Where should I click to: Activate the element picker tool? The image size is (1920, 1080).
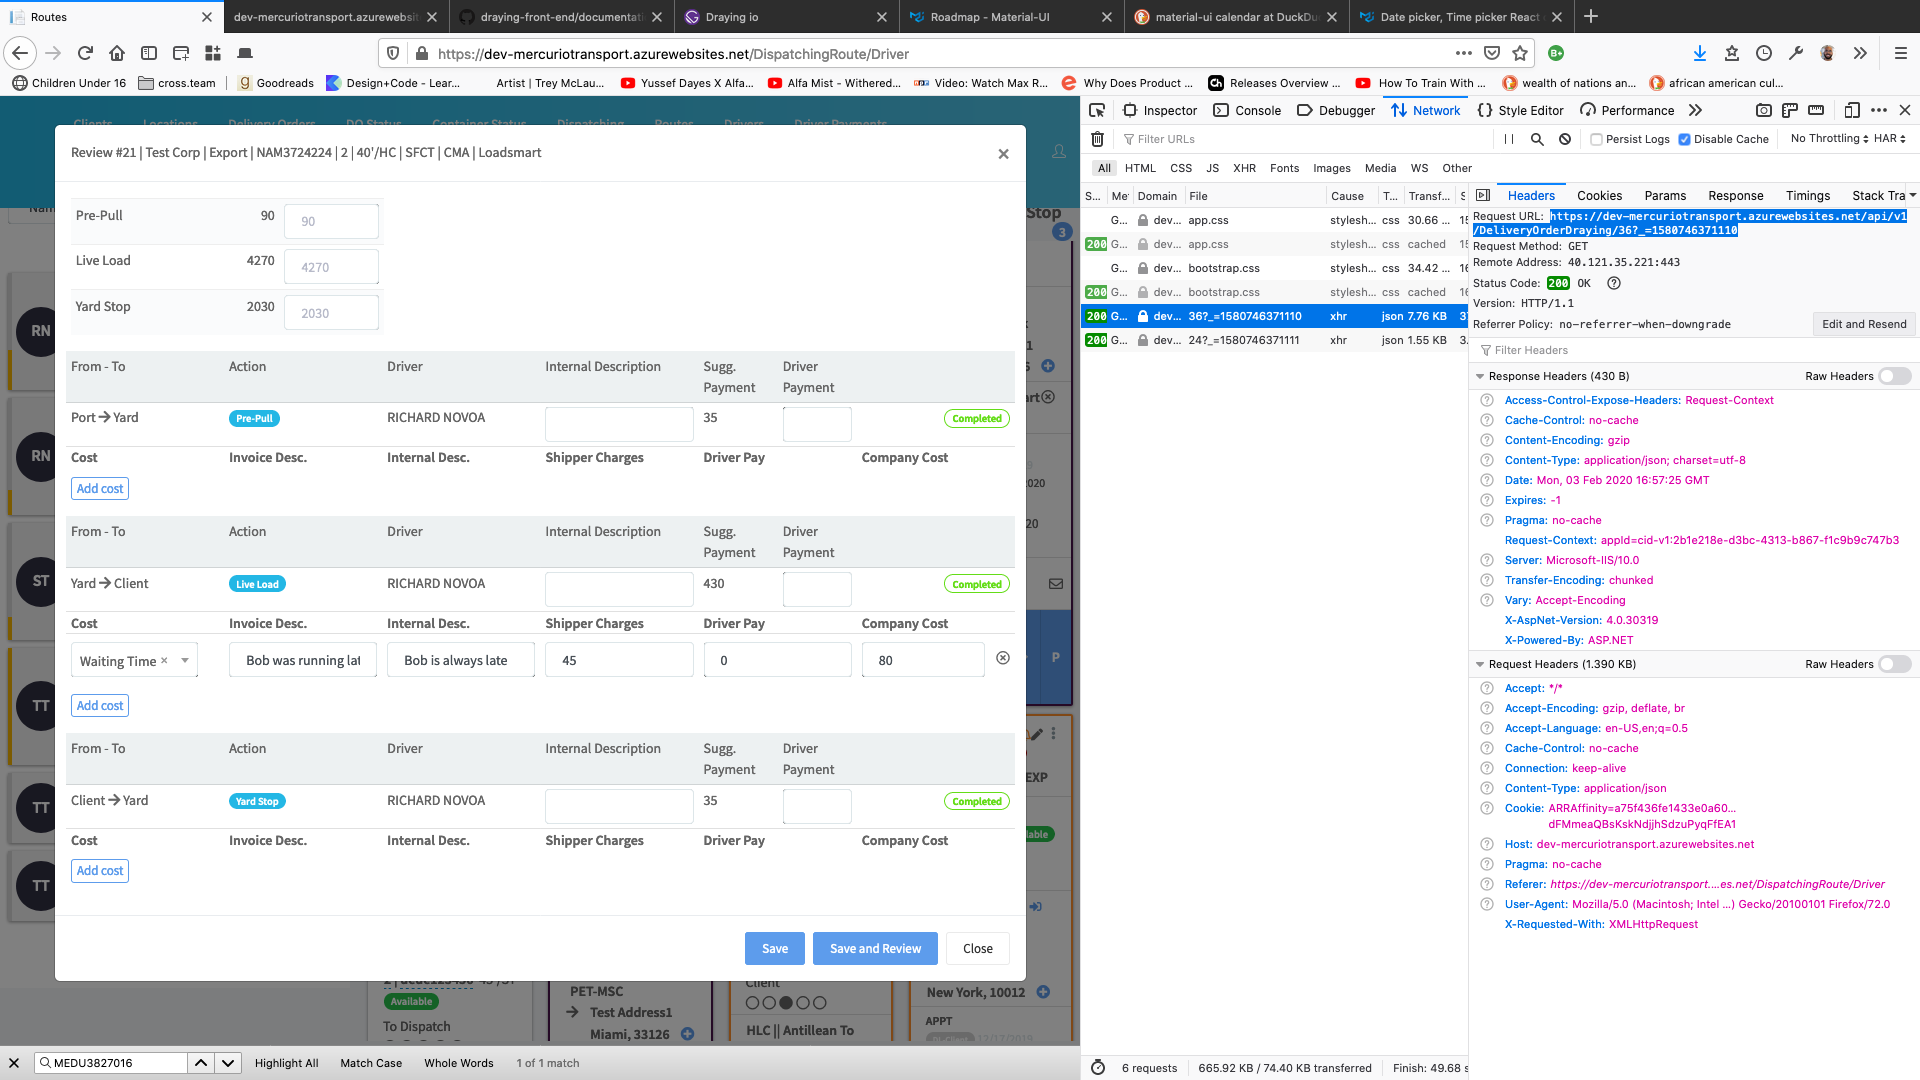pos(1097,110)
